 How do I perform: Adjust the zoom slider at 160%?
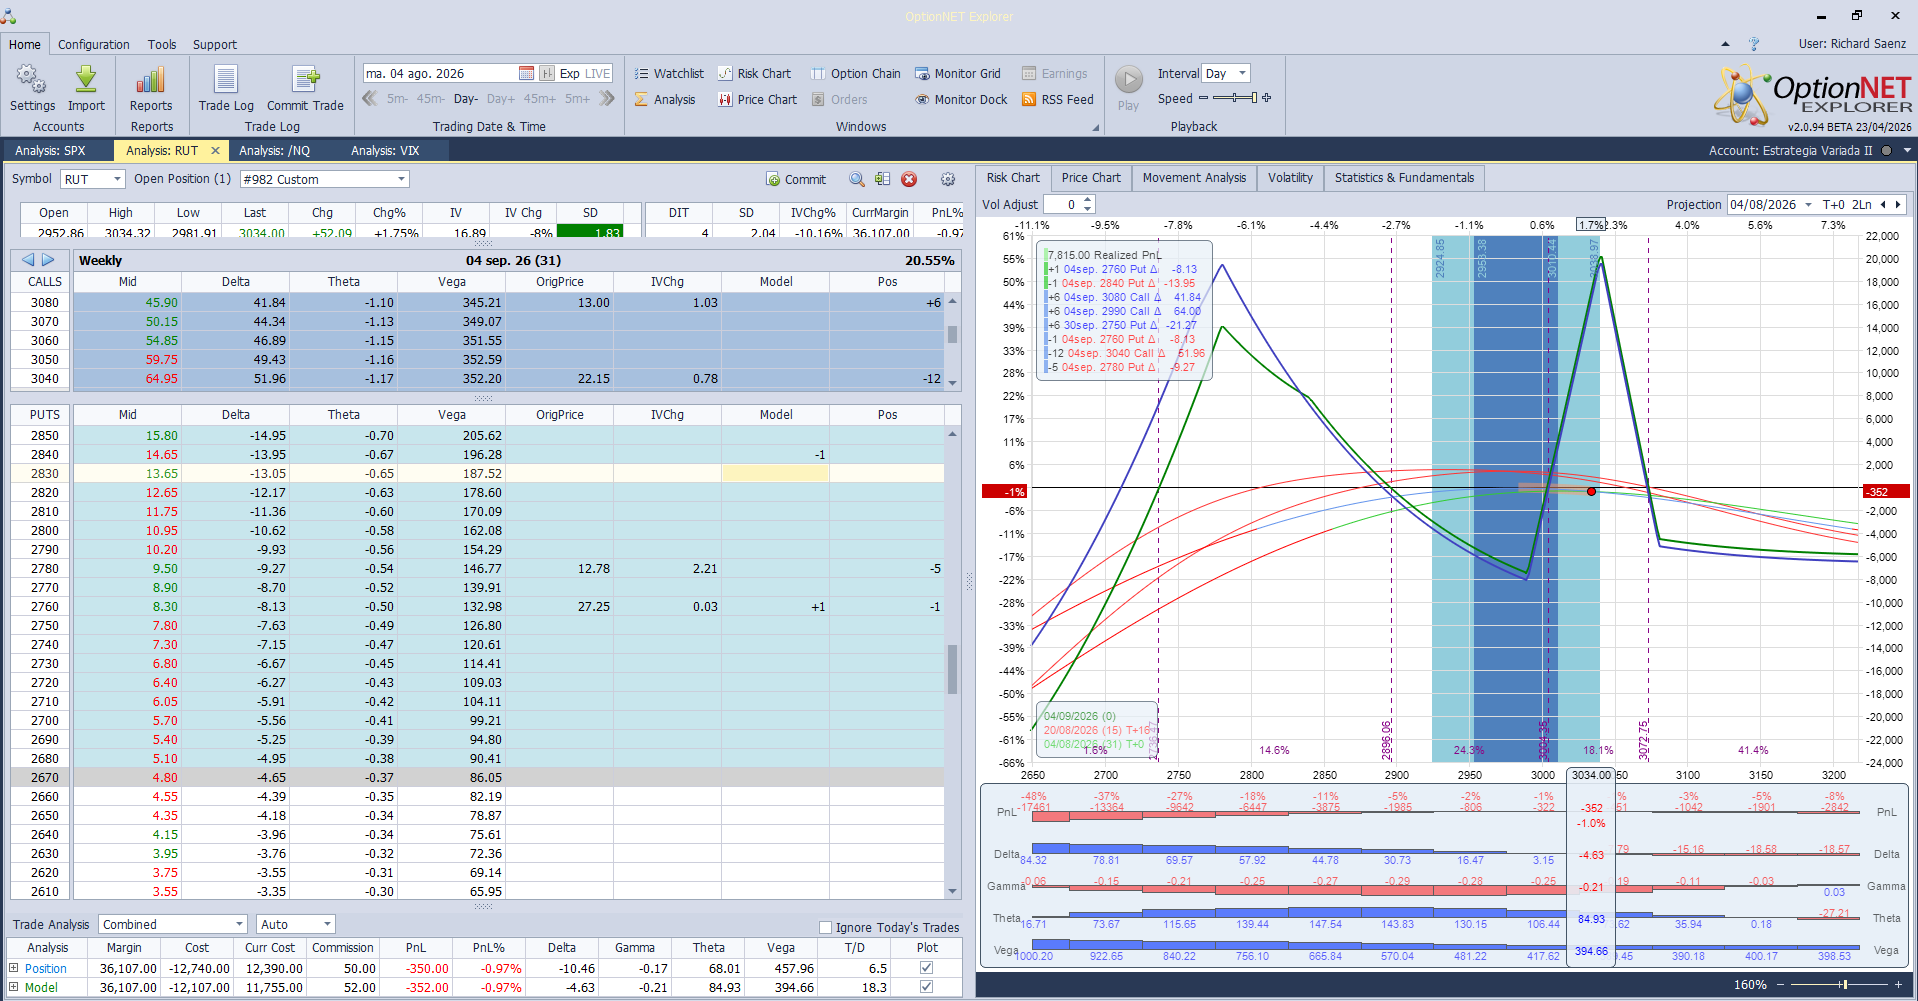1837,985
